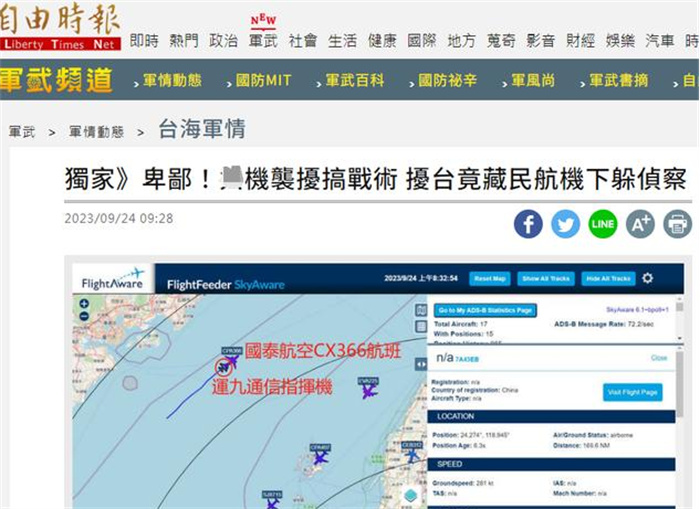Open the 軍武 section marked NEW
This screenshot has height=509, width=700.
click(263, 41)
